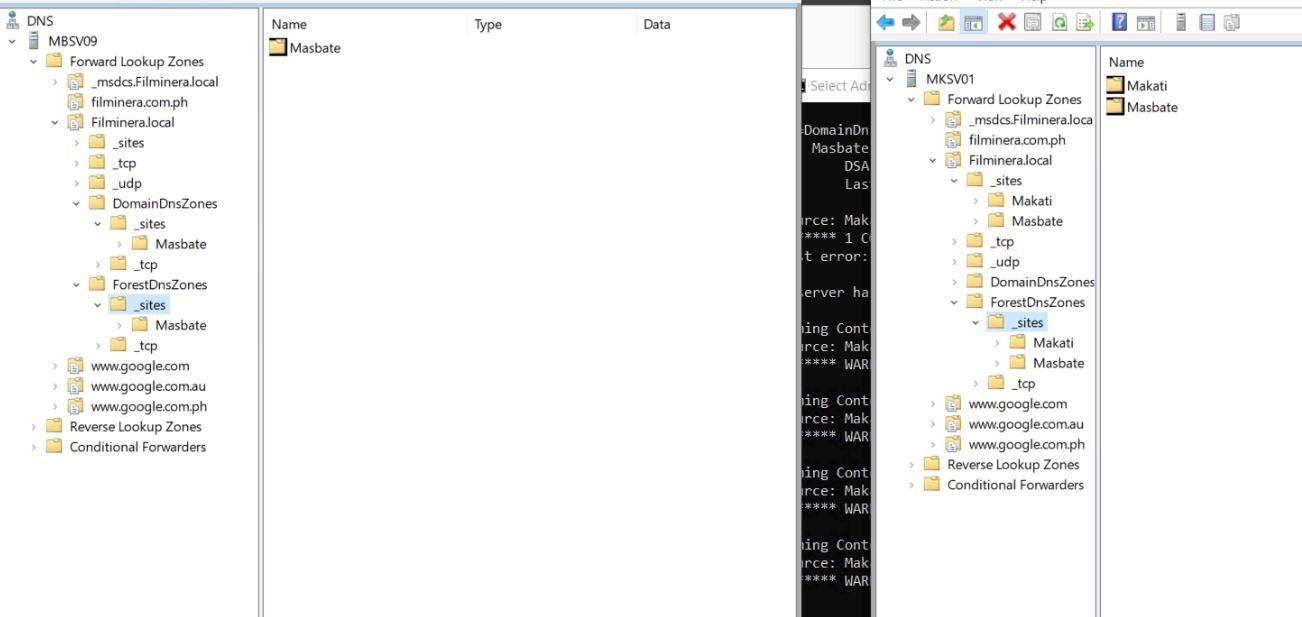Image resolution: width=1302 pixels, height=617 pixels.
Task: Click the Up One Level folder icon
Action: [946, 22]
